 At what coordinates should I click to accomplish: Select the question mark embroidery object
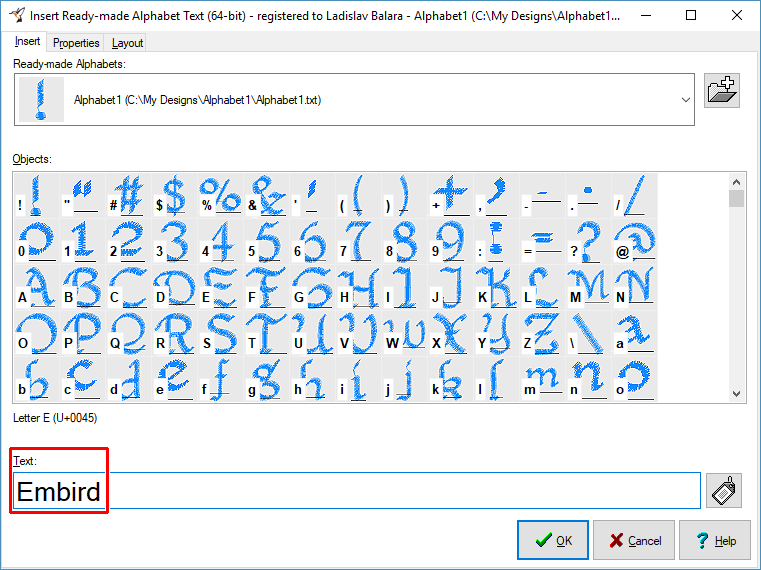pyautogui.click(x=588, y=241)
